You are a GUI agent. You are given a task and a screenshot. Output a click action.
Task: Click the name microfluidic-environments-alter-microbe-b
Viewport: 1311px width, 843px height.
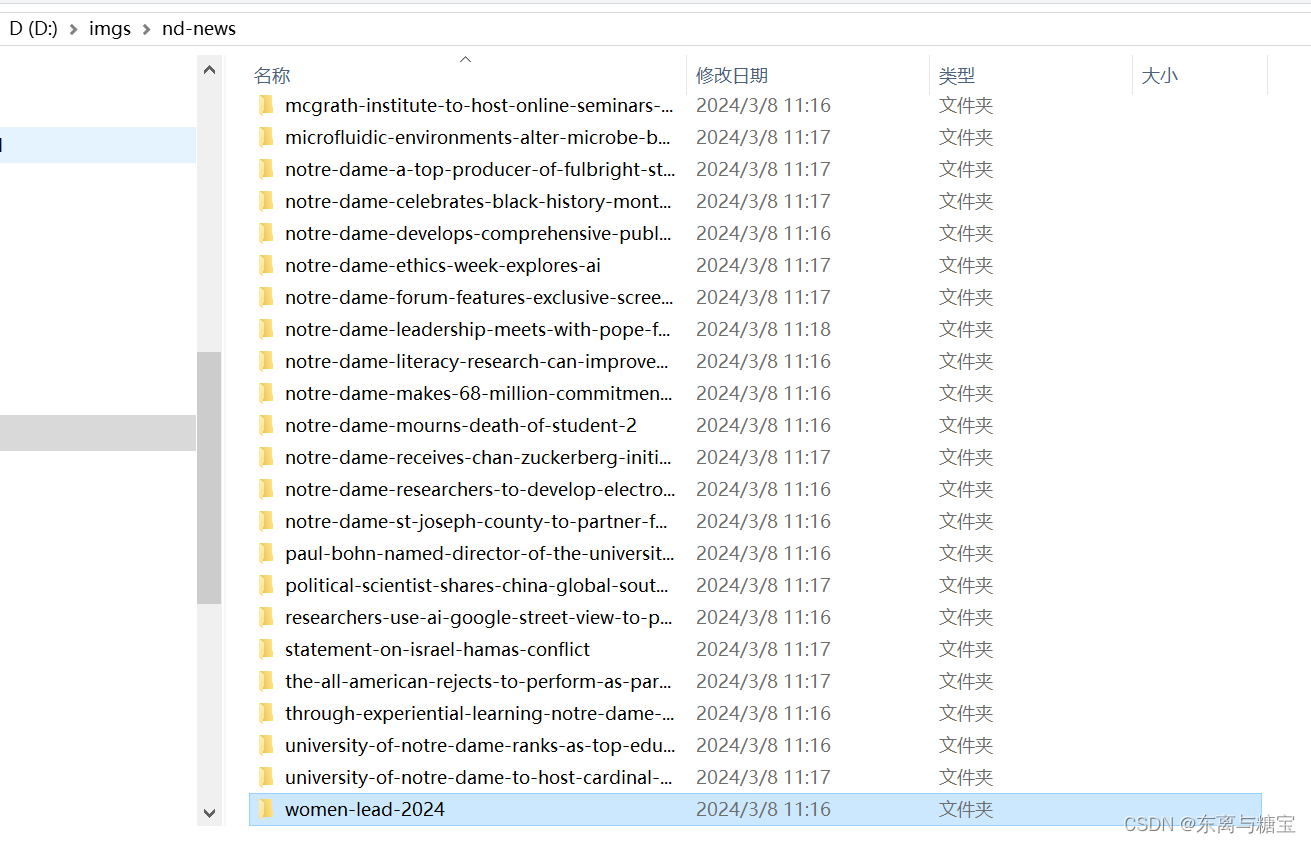(x=478, y=137)
